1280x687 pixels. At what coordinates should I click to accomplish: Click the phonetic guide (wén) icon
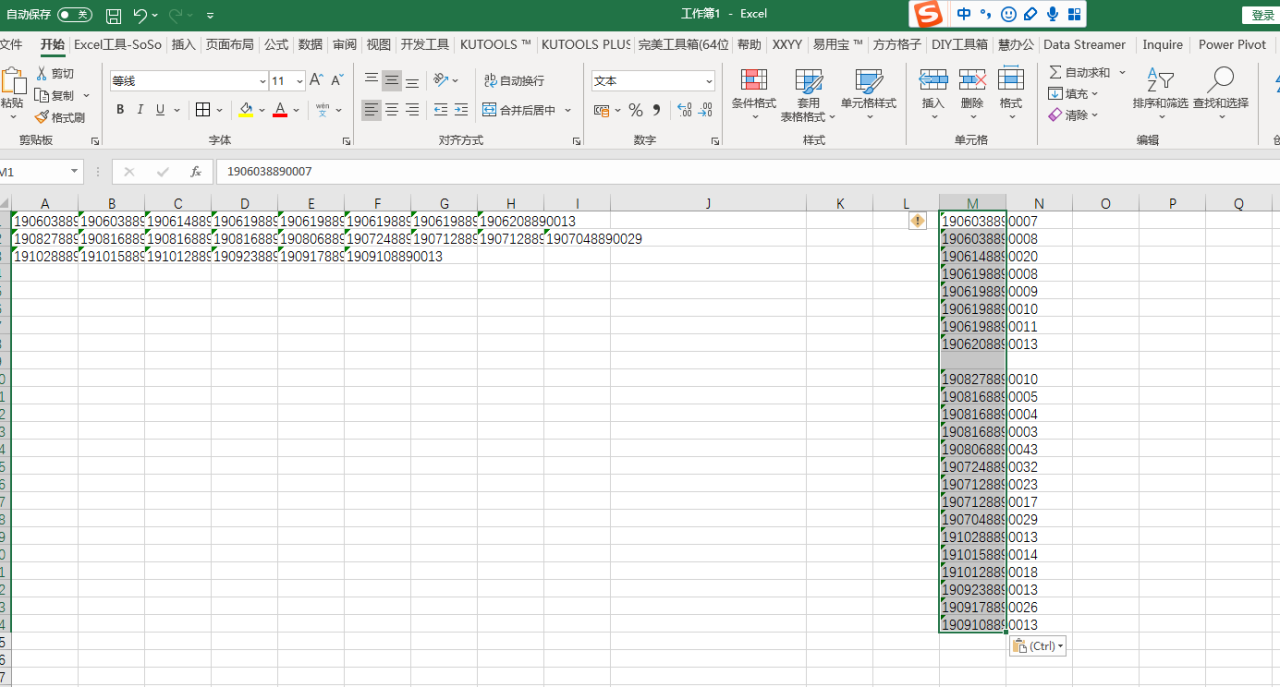(322, 110)
